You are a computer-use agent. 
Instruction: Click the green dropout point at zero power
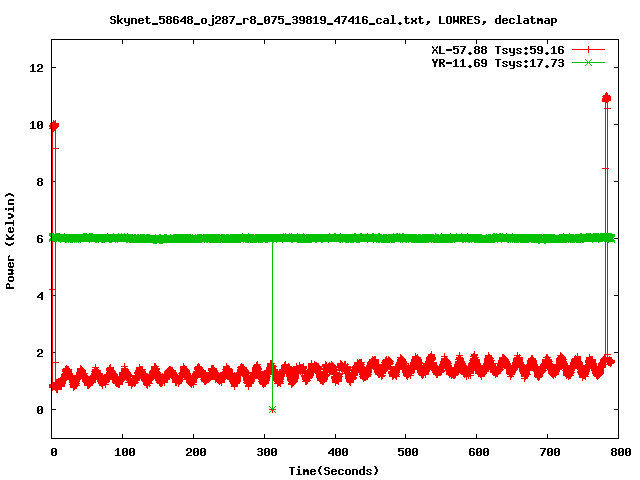pos(272,409)
